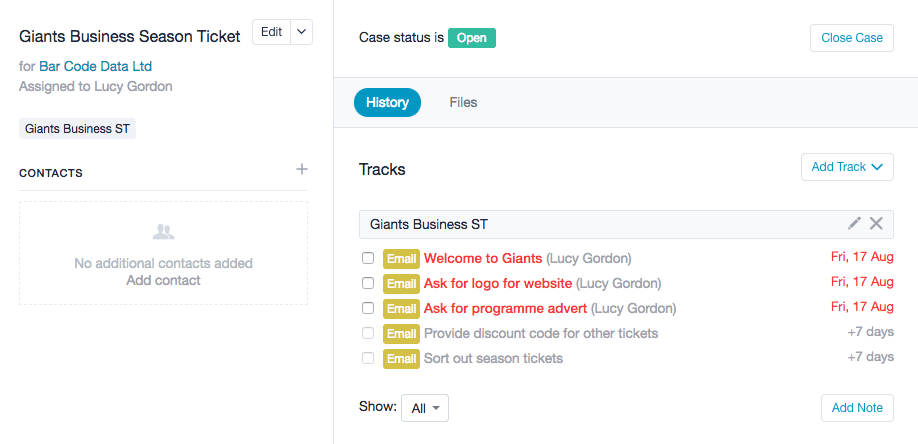Screen dimensions: 918x444
Task: Click the plus icon to add contact
Action: point(302,170)
